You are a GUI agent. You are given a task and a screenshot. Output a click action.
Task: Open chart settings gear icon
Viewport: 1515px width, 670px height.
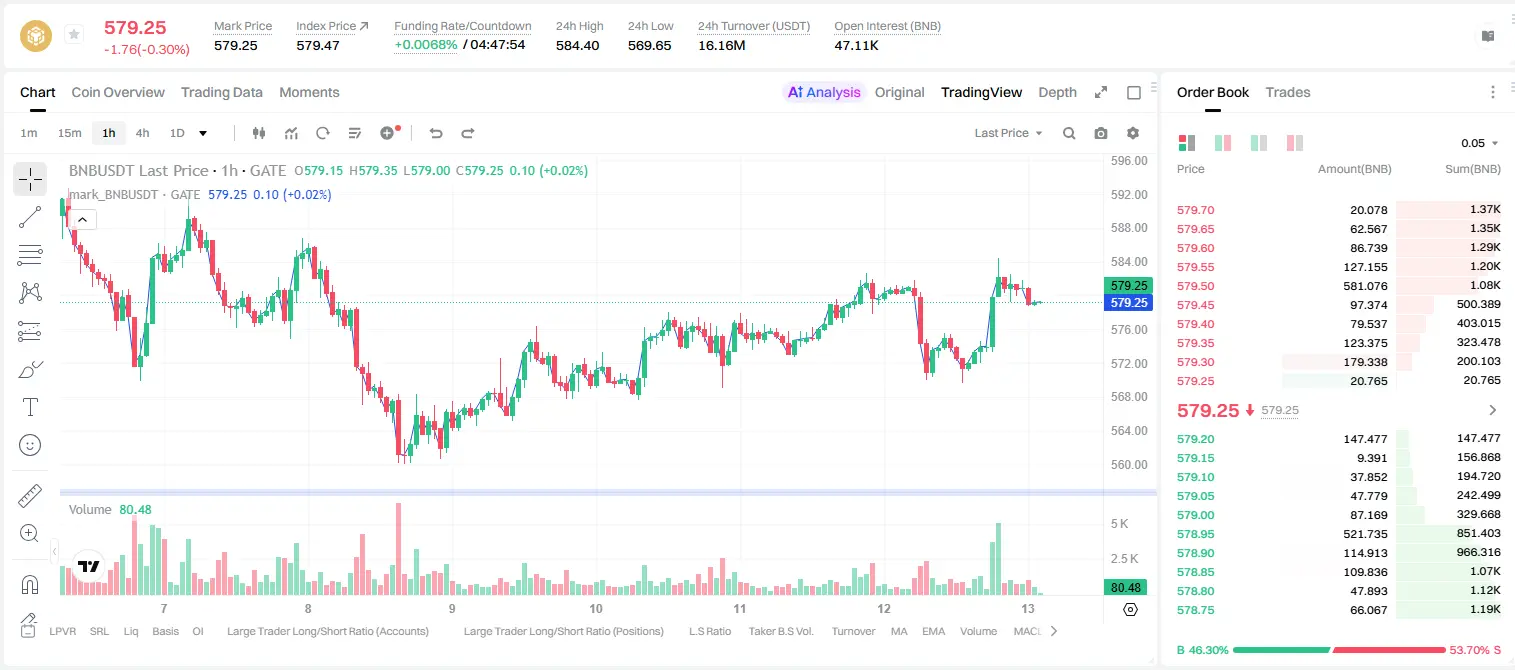coord(1133,133)
